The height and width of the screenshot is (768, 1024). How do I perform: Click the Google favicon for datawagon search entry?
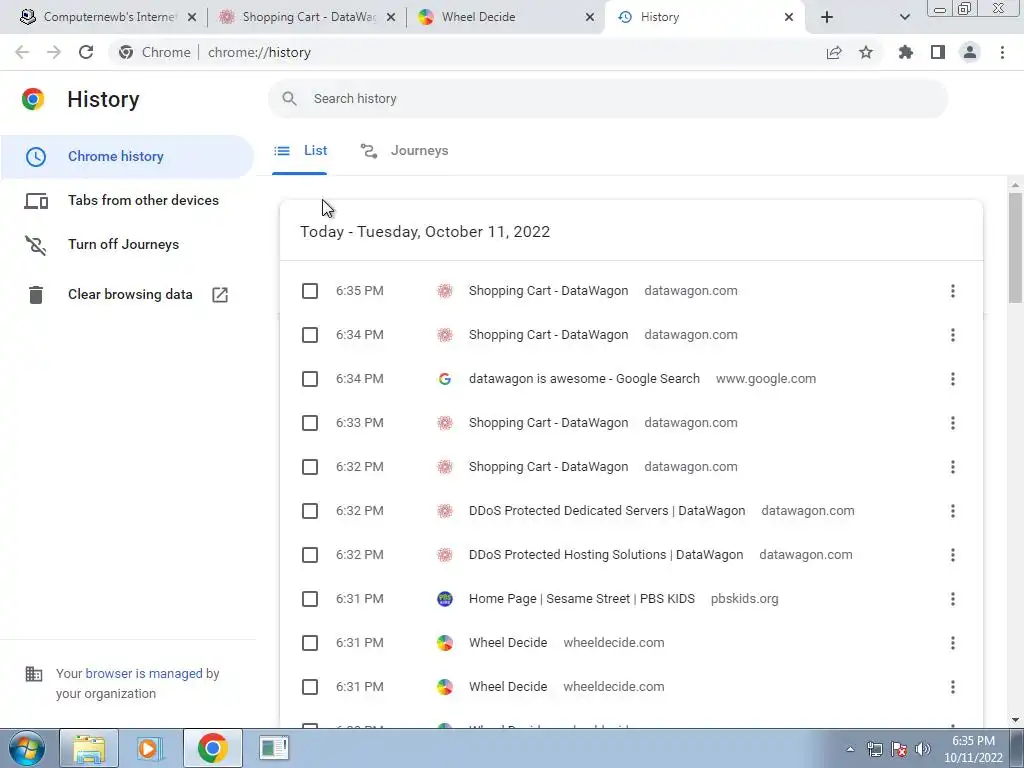445,379
